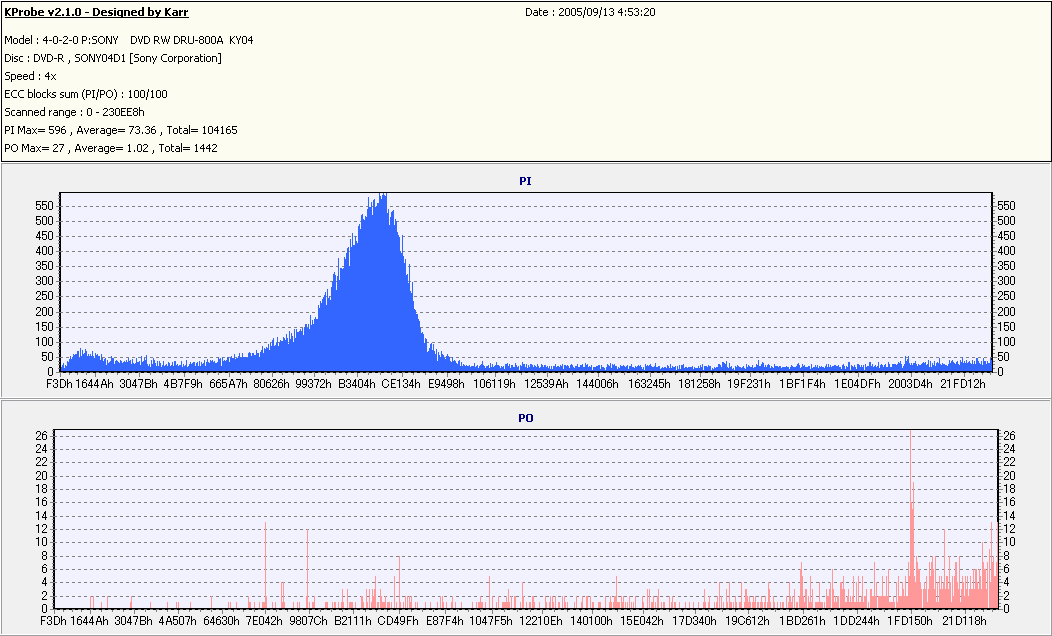Select the 17D340h axis label
The width and height of the screenshot is (1052, 636).
coord(694,621)
